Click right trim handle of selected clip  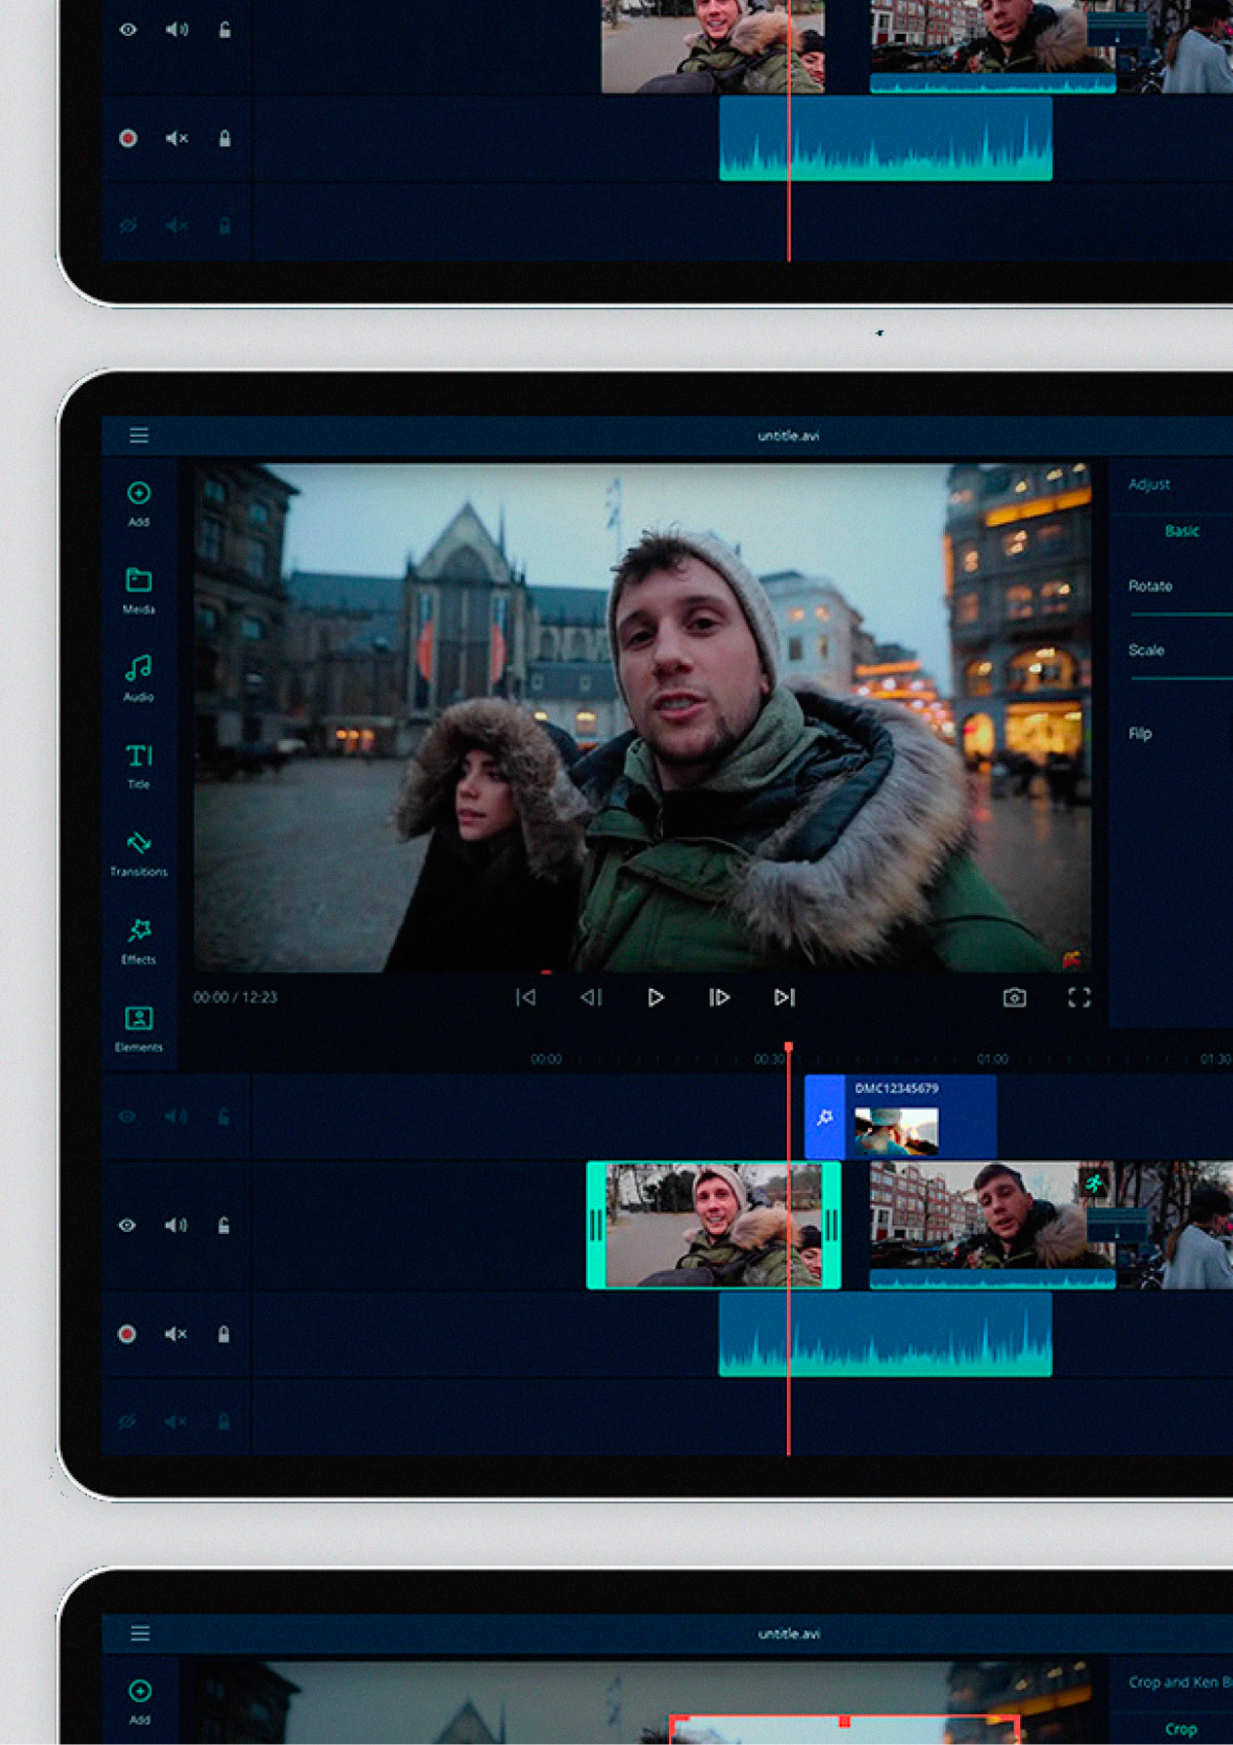(831, 1225)
